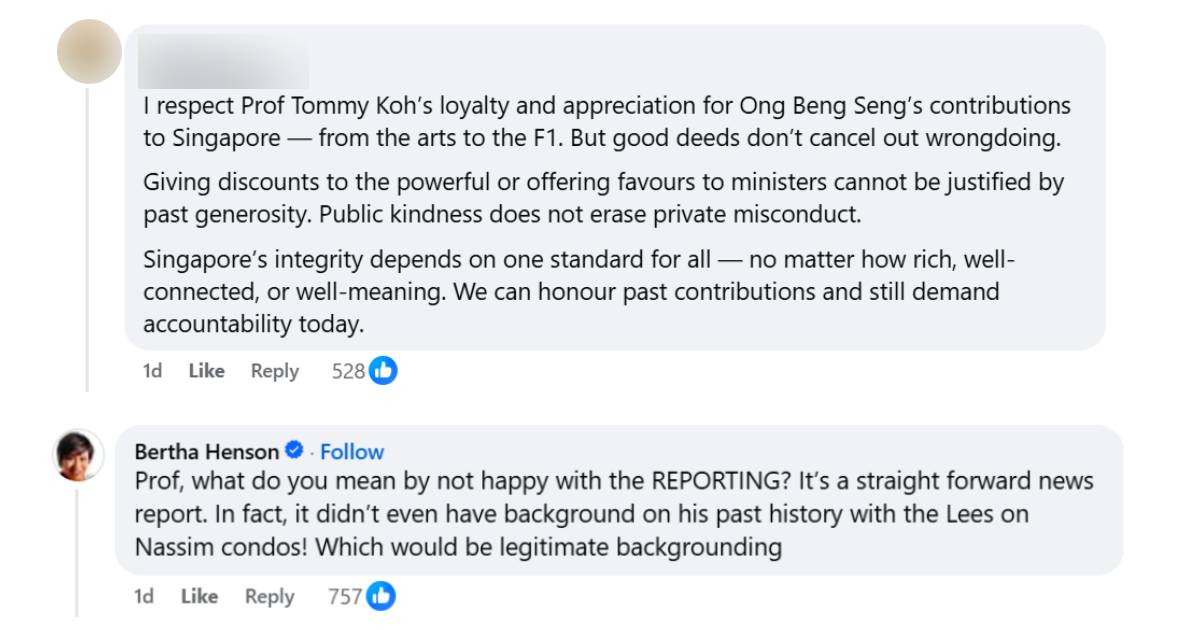Reply to the comment about Prof Tommy Koh
The height and width of the screenshot is (630, 1200).
pyautogui.click(x=275, y=371)
